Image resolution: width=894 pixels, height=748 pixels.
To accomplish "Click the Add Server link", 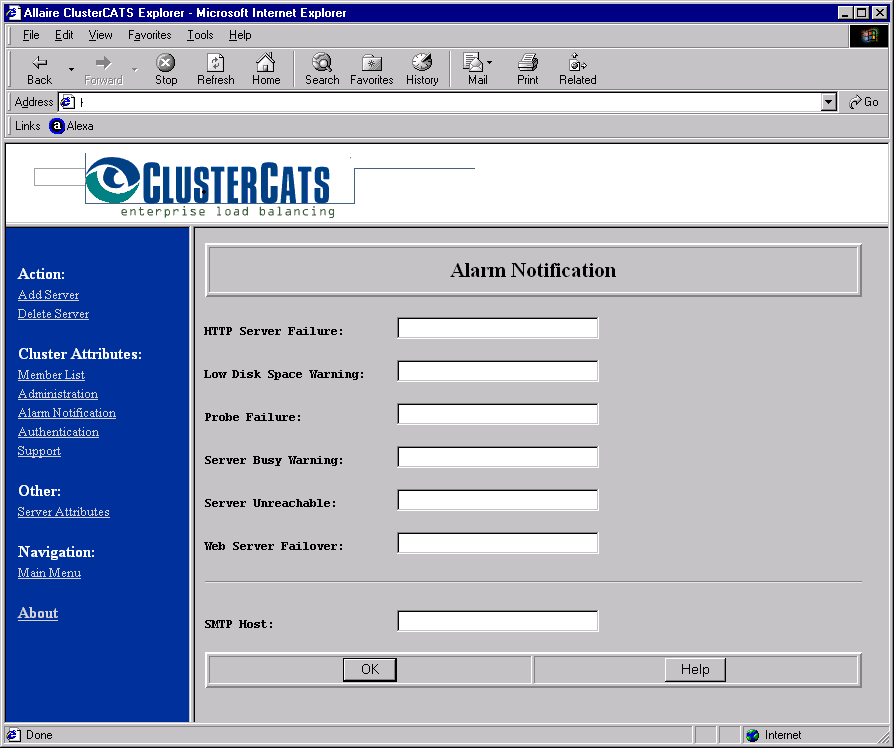I will (x=48, y=295).
